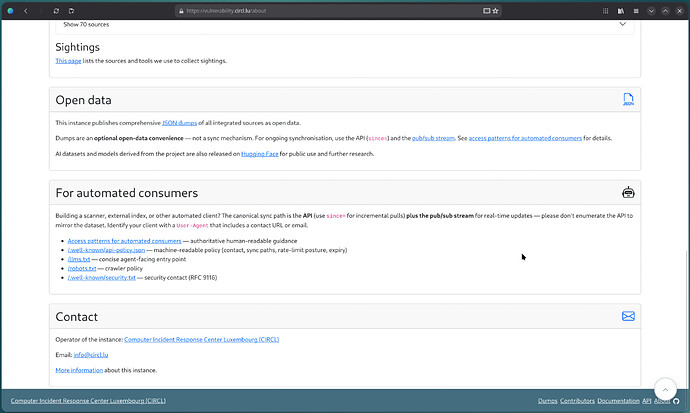Click the text 'security contact (RFC 9116)'
The height and width of the screenshot is (413, 690).
click(x=180, y=278)
